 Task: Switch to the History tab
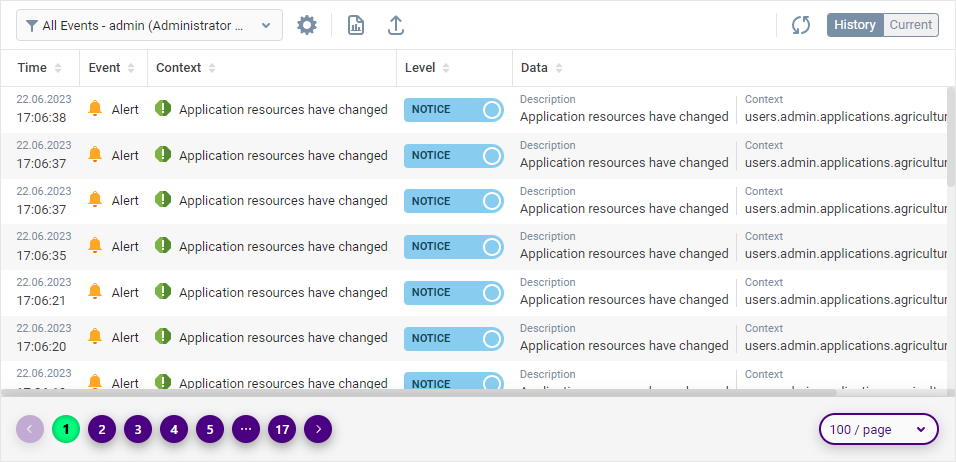pyautogui.click(x=855, y=25)
